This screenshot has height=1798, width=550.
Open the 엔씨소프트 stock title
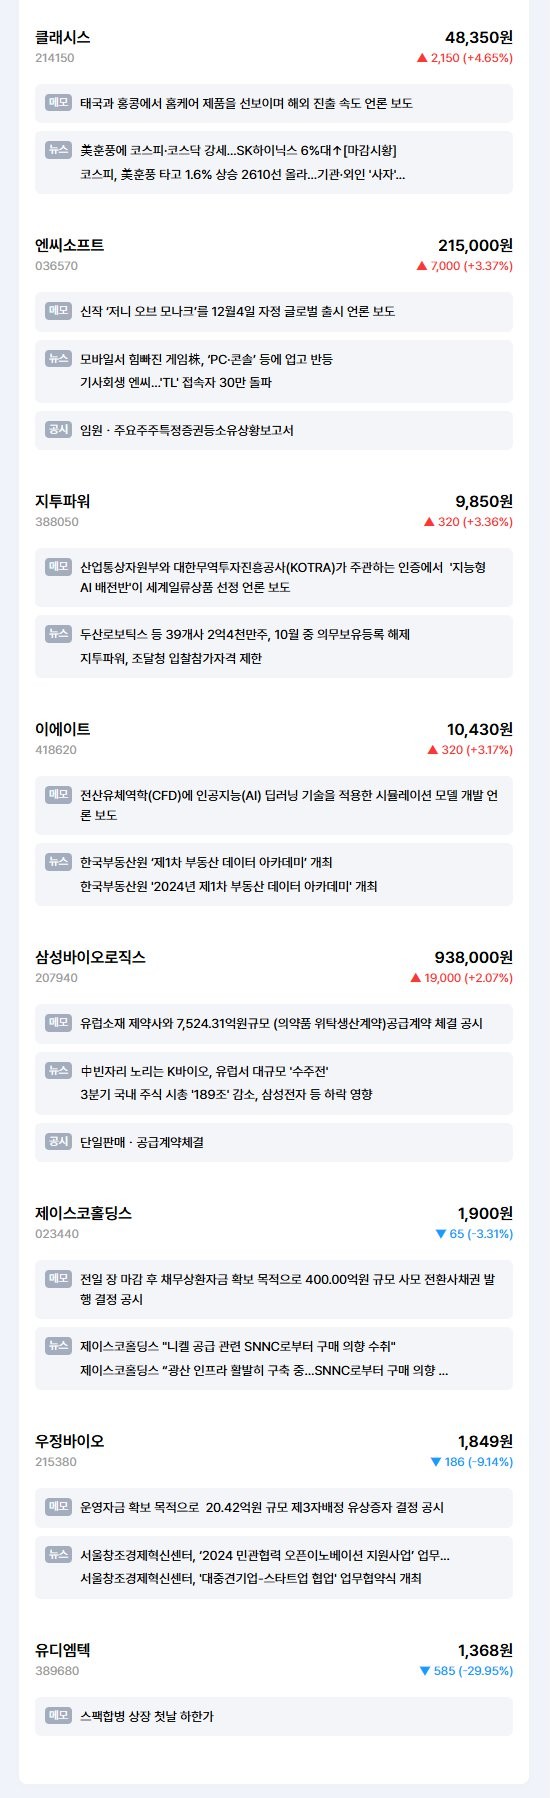69,245
